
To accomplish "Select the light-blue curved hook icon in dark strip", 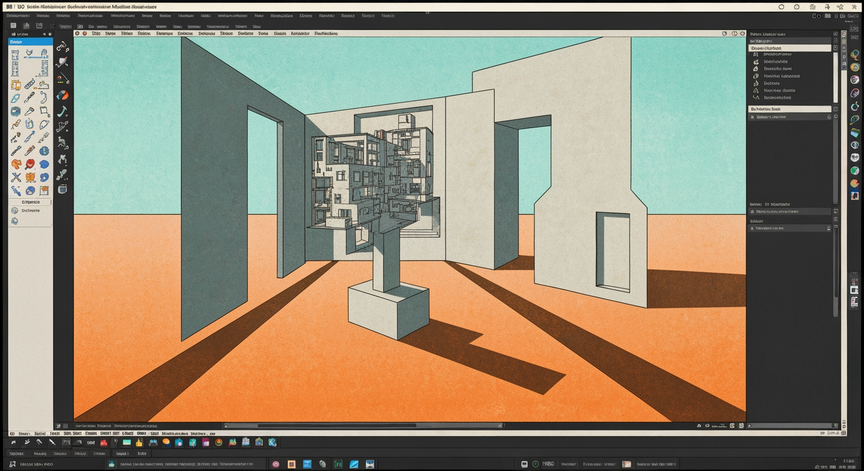I will (63, 112).
